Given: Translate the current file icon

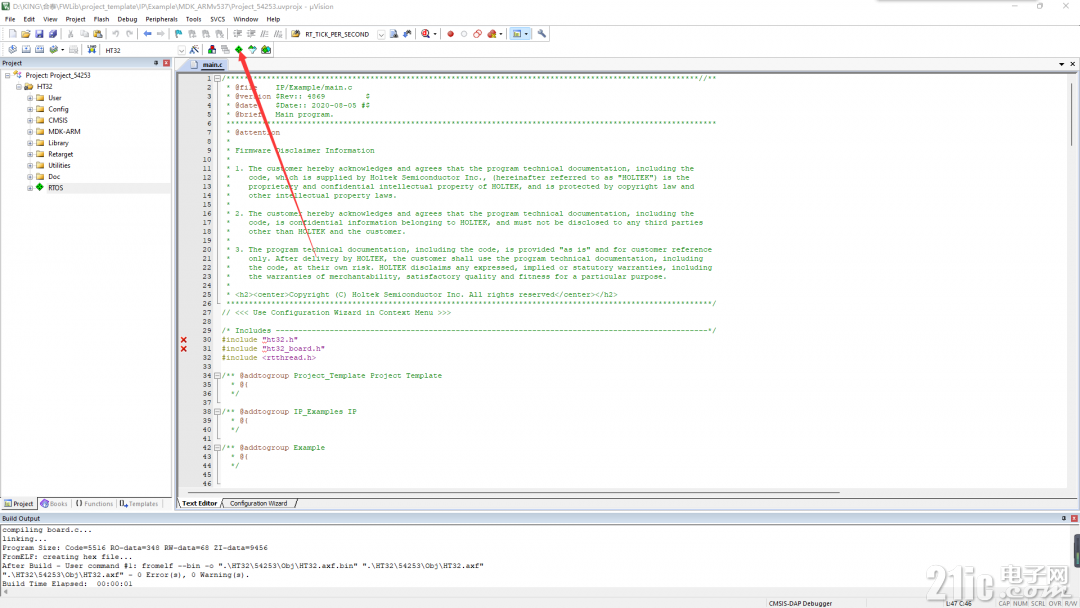Looking at the screenshot, I should pos(12,50).
